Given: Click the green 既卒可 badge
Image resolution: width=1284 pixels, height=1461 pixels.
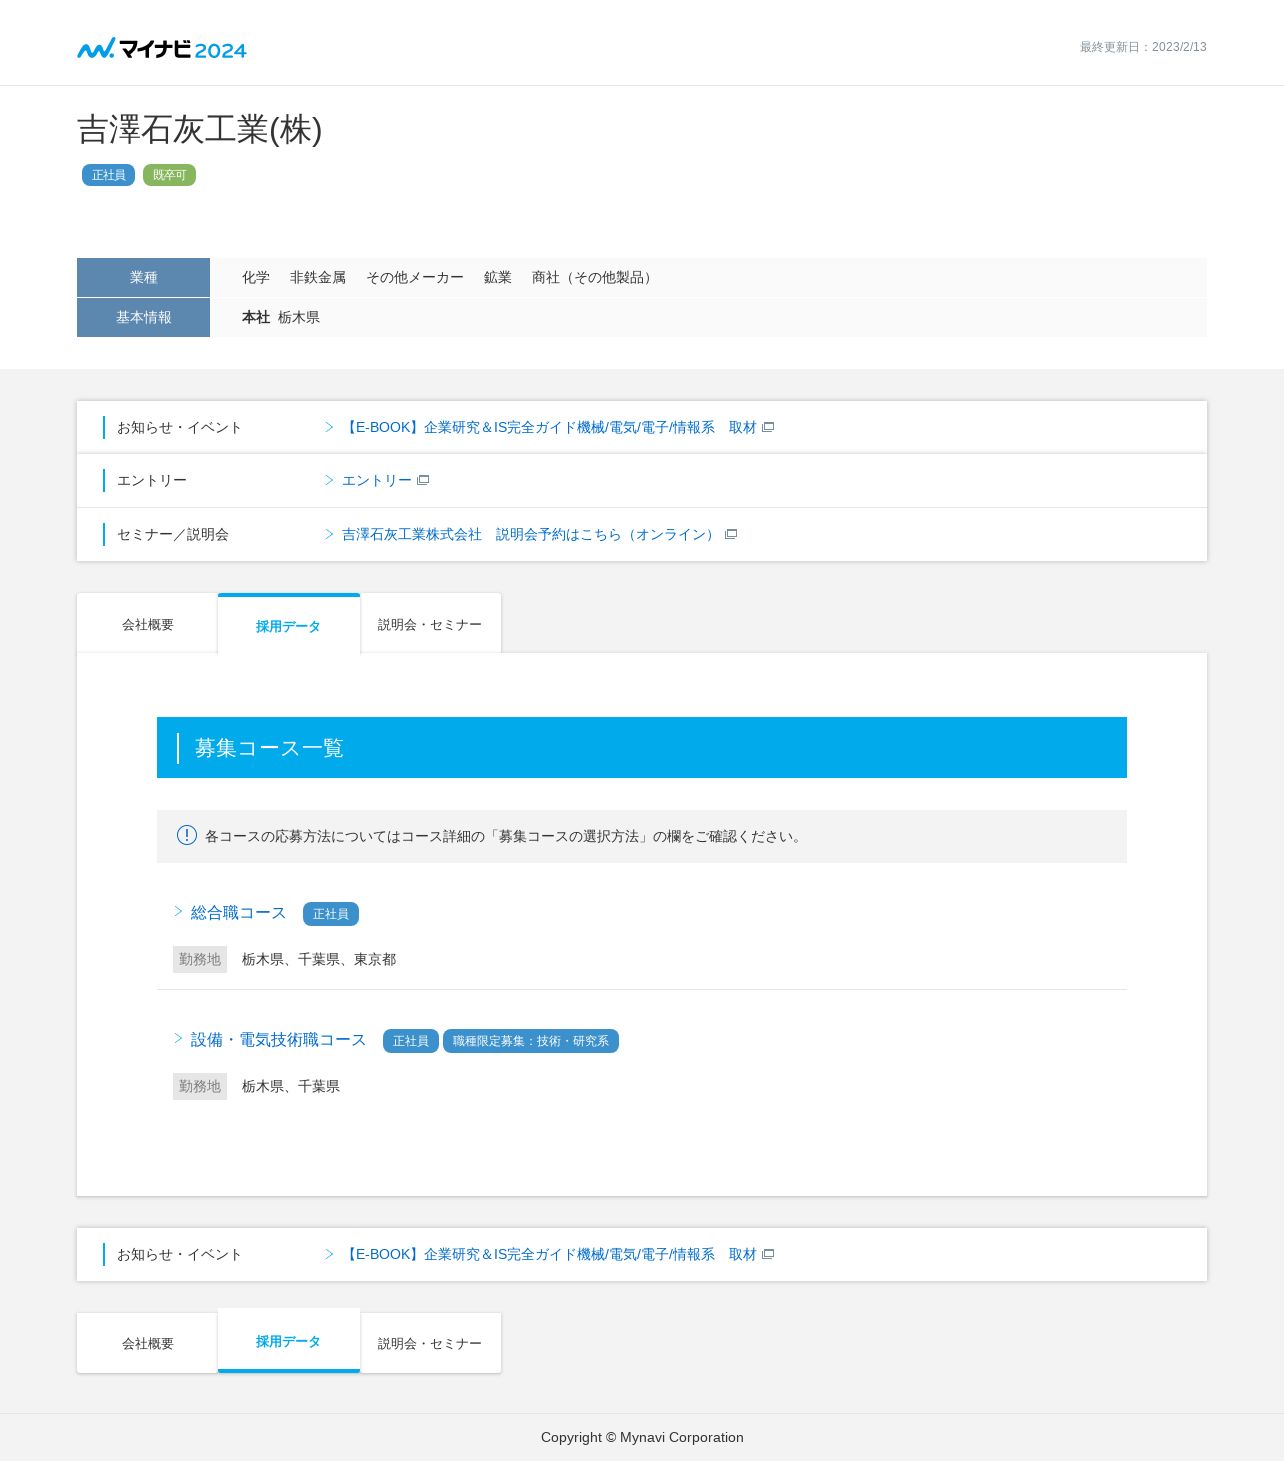Looking at the screenshot, I should (x=169, y=175).
